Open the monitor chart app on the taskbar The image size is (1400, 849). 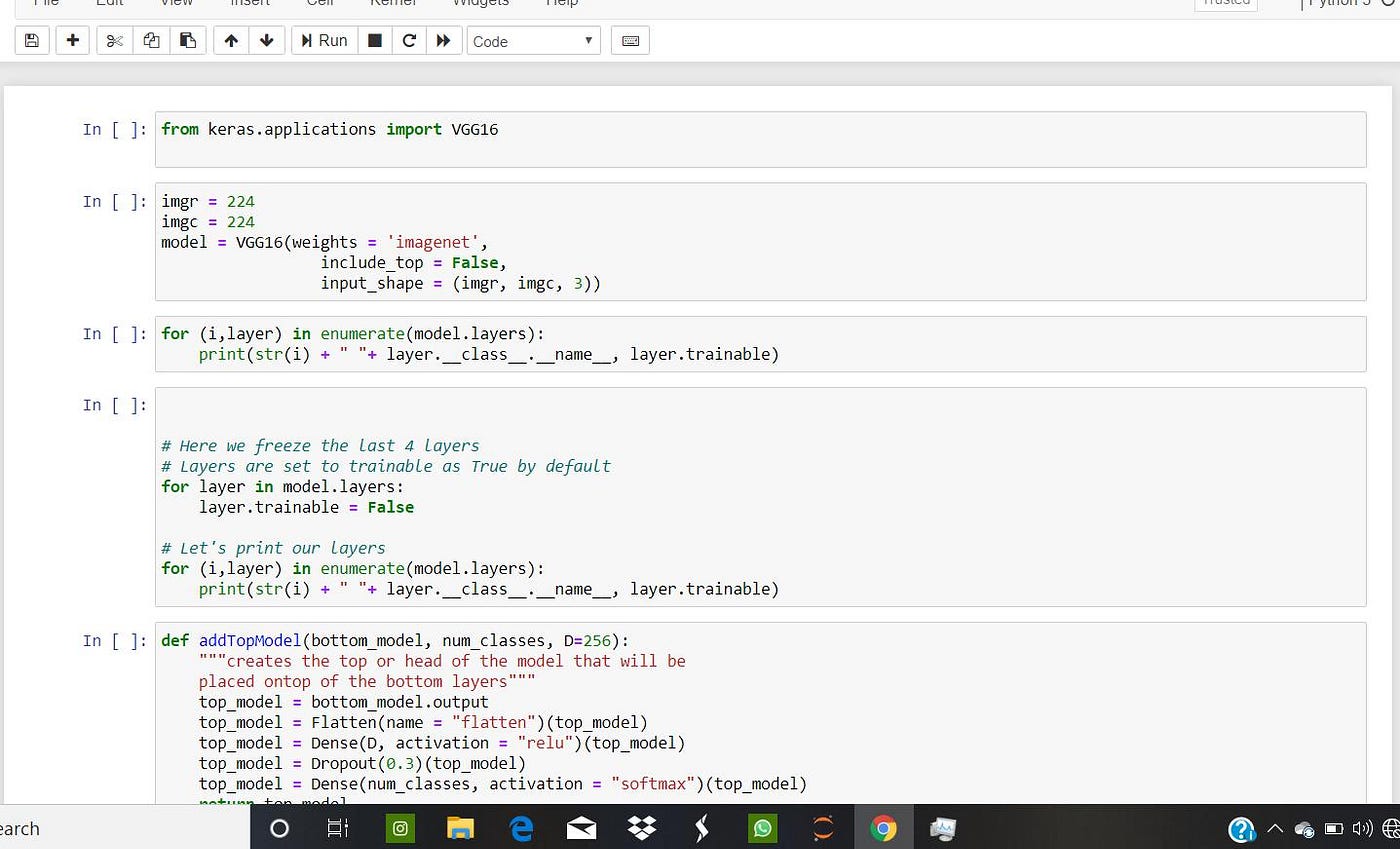pos(943,828)
